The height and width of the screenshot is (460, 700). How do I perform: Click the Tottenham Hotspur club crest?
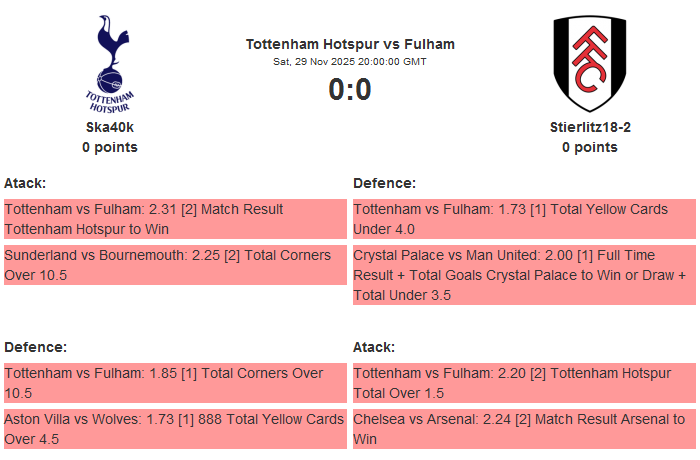pos(110,63)
